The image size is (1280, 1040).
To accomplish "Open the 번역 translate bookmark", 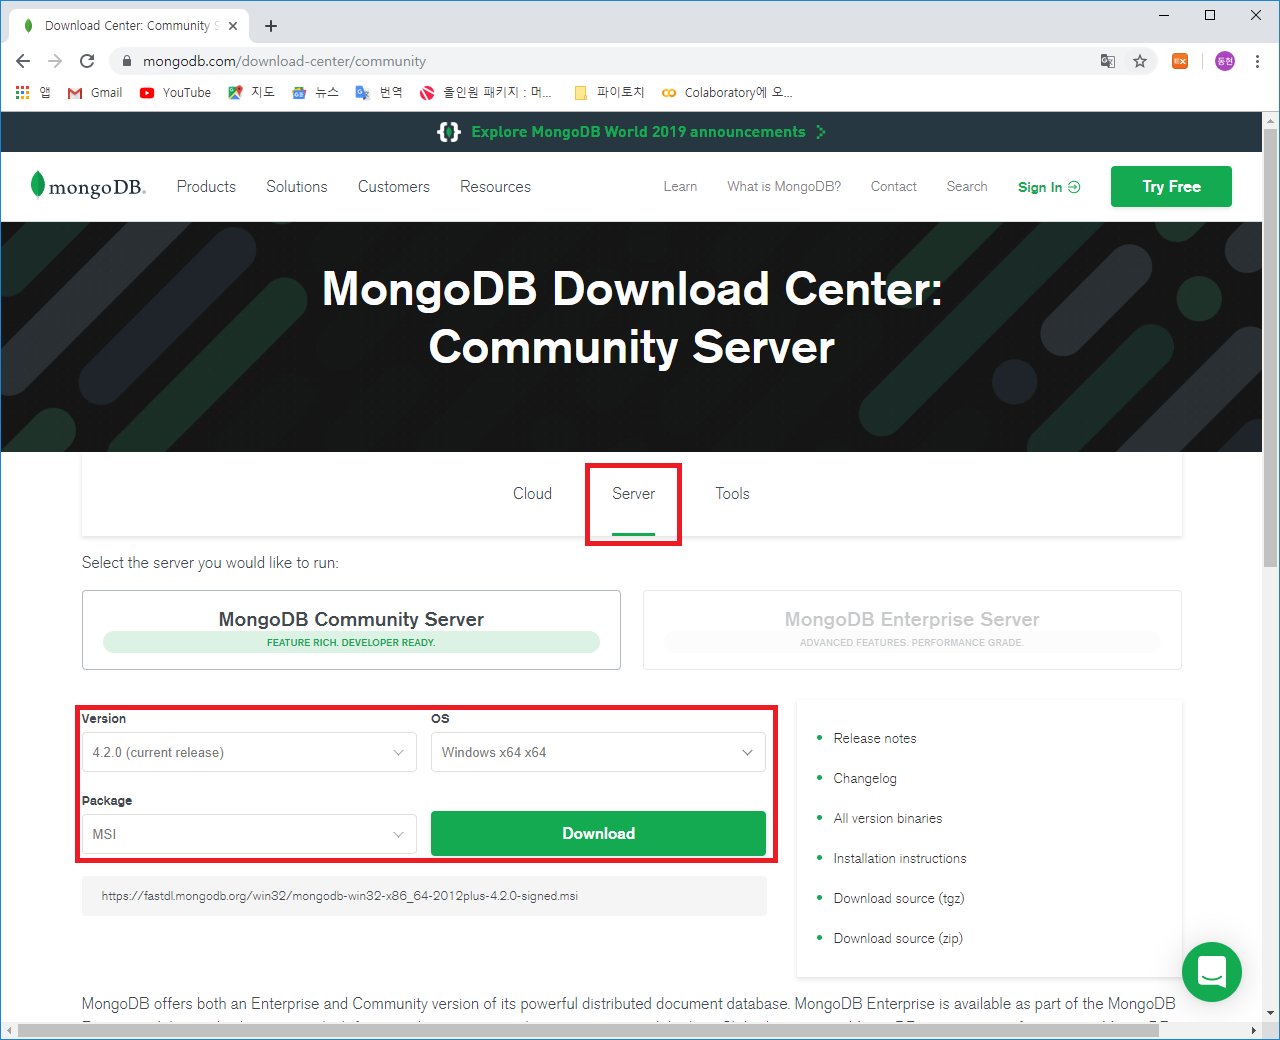I will click(x=379, y=92).
